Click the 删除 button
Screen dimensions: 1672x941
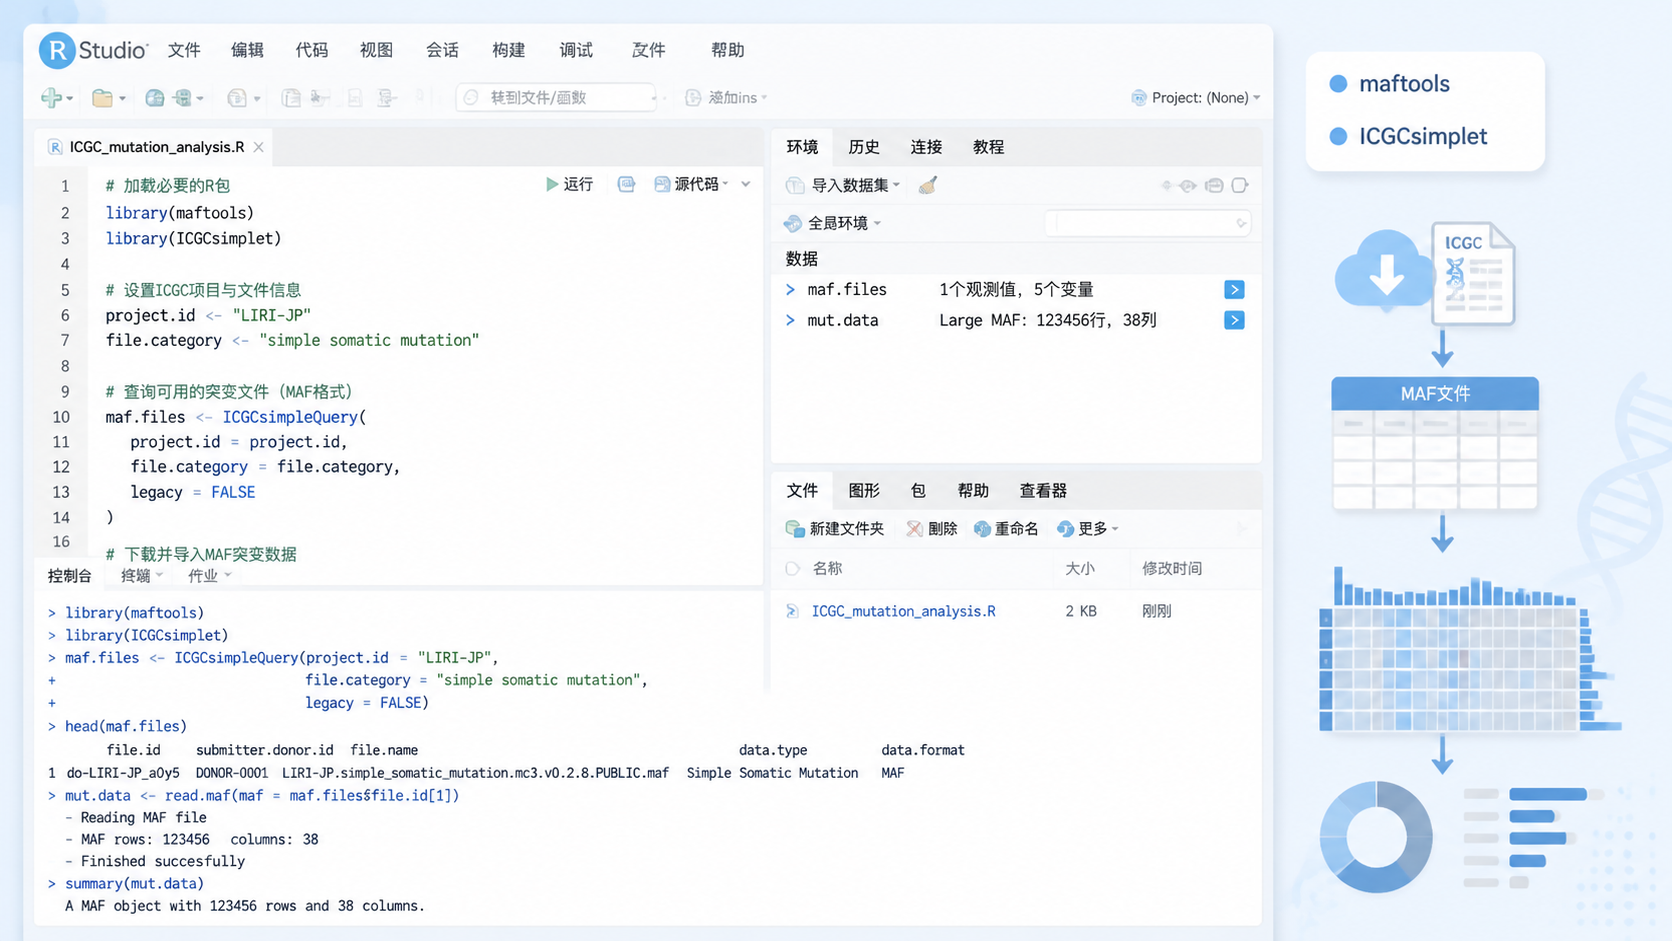(932, 529)
